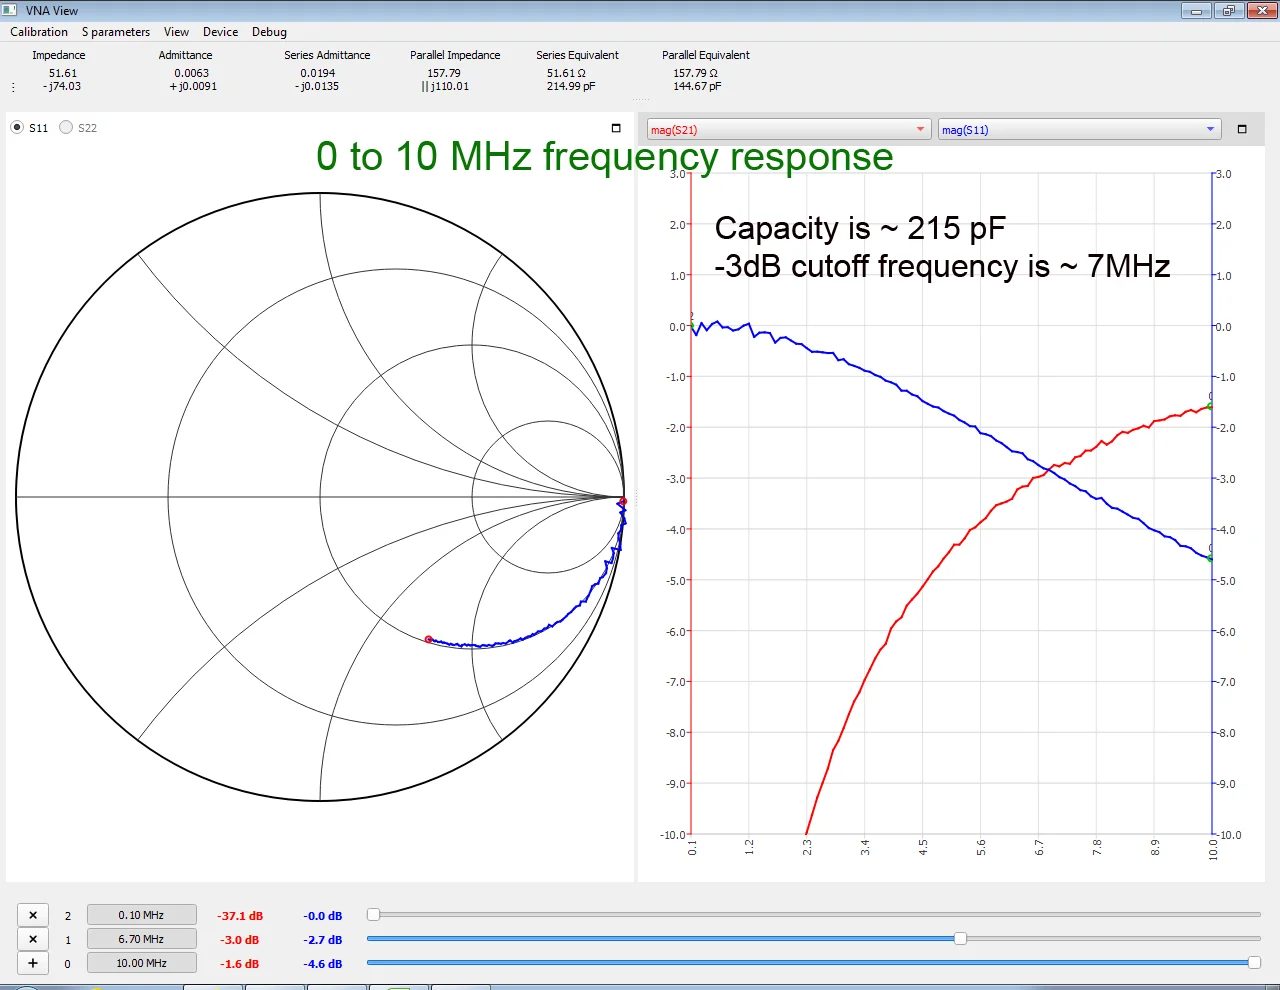The width and height of the screenshot is (1280, 990).
Task: Maximize the magnitude graph panel
Action: (1242, 129)
